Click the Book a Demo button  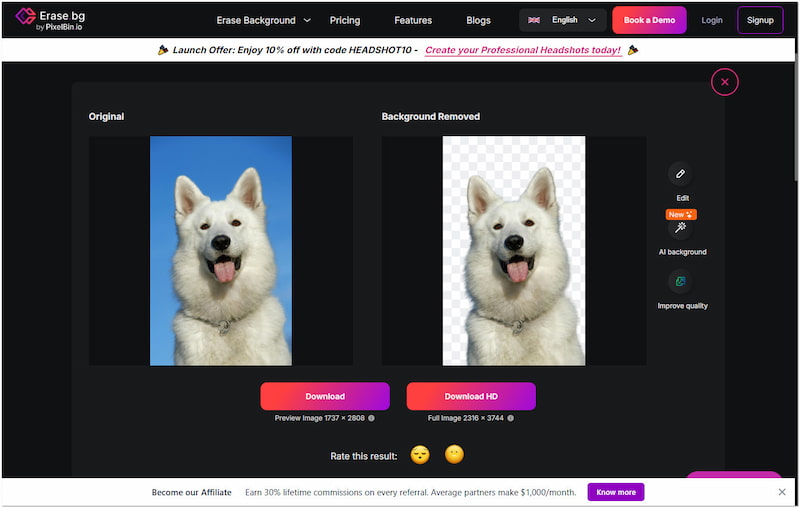[x=649, y=20]
